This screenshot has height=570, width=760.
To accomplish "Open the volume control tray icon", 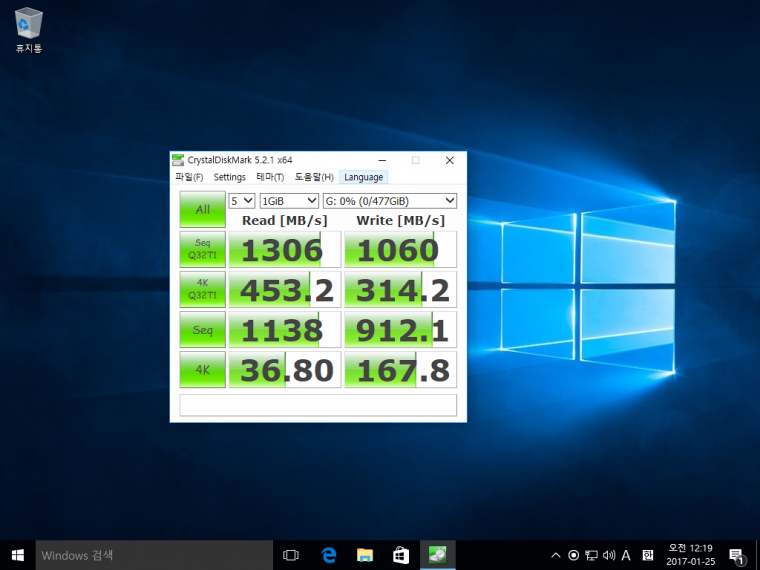I will click(609, 555).
